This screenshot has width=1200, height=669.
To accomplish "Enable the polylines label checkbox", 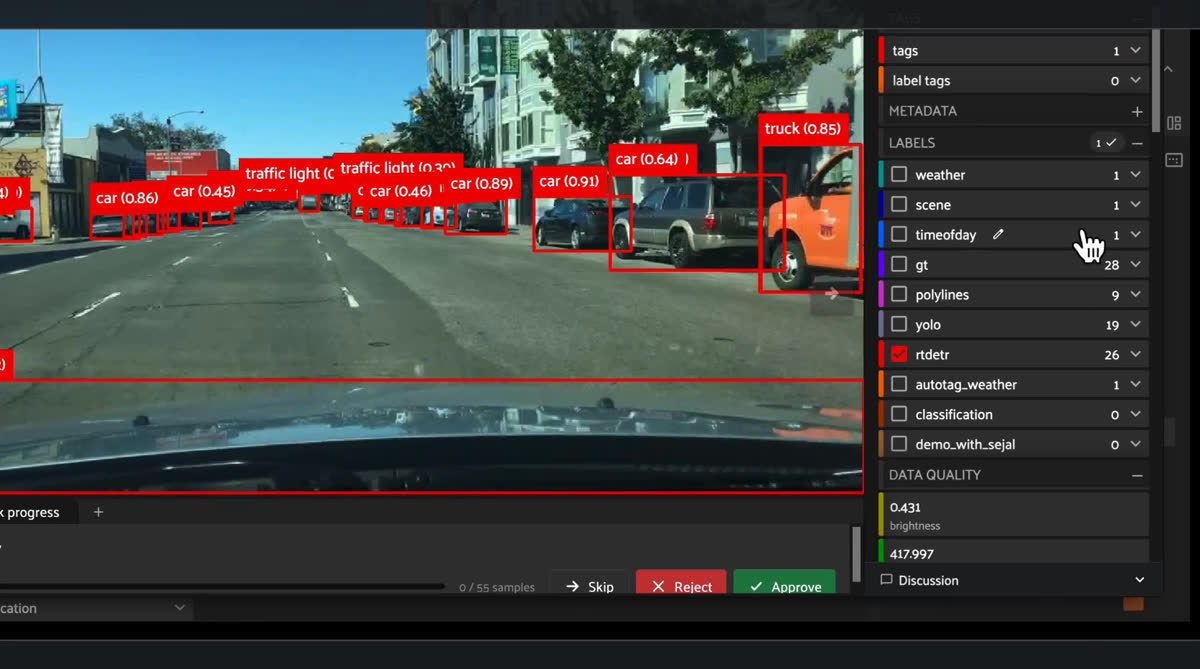I will point(899,294).
